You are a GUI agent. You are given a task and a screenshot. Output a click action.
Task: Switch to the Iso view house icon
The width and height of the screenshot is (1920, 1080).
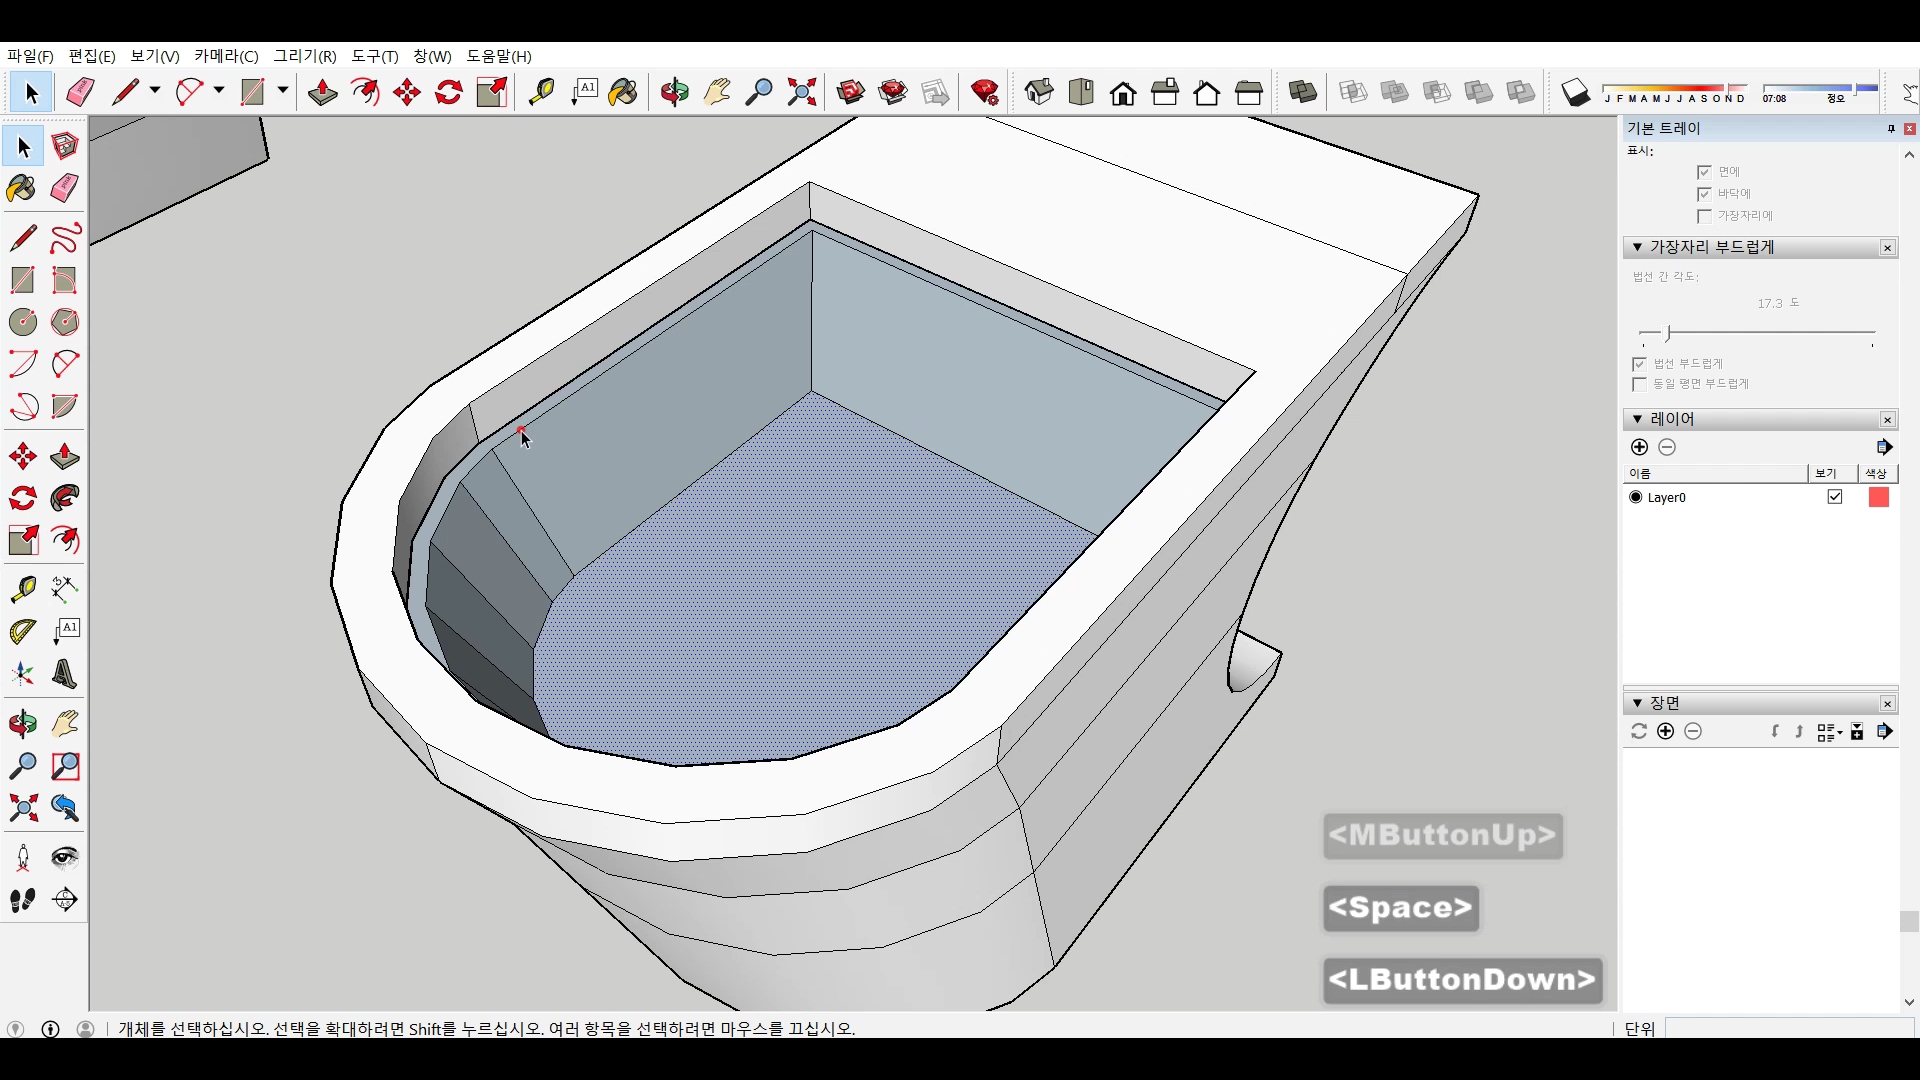1039,93
